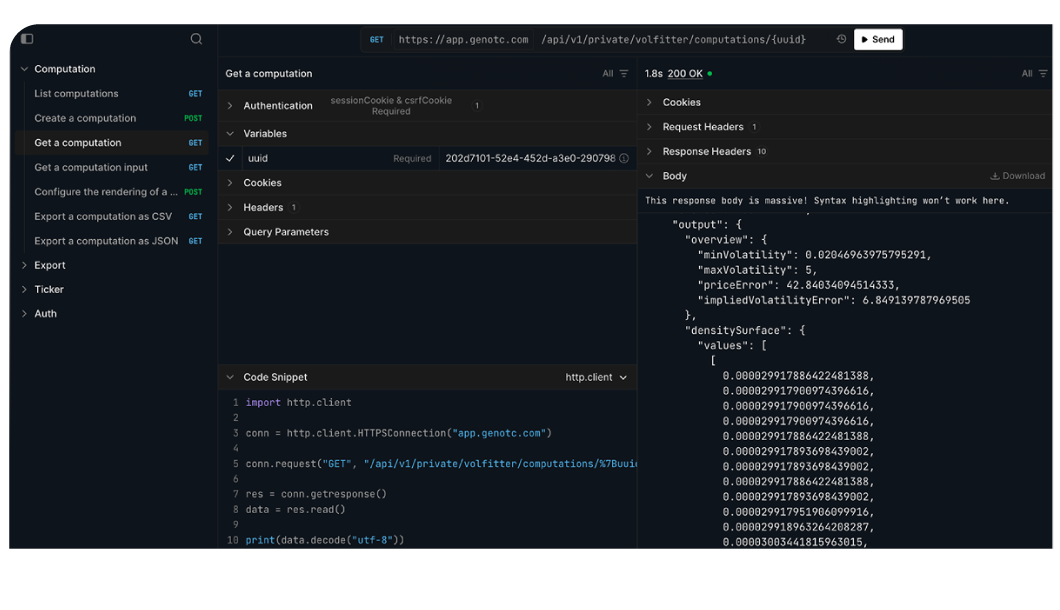Screen dimensions: 1060x610
Task: Open Create a computation request
Action: point(112,118)
